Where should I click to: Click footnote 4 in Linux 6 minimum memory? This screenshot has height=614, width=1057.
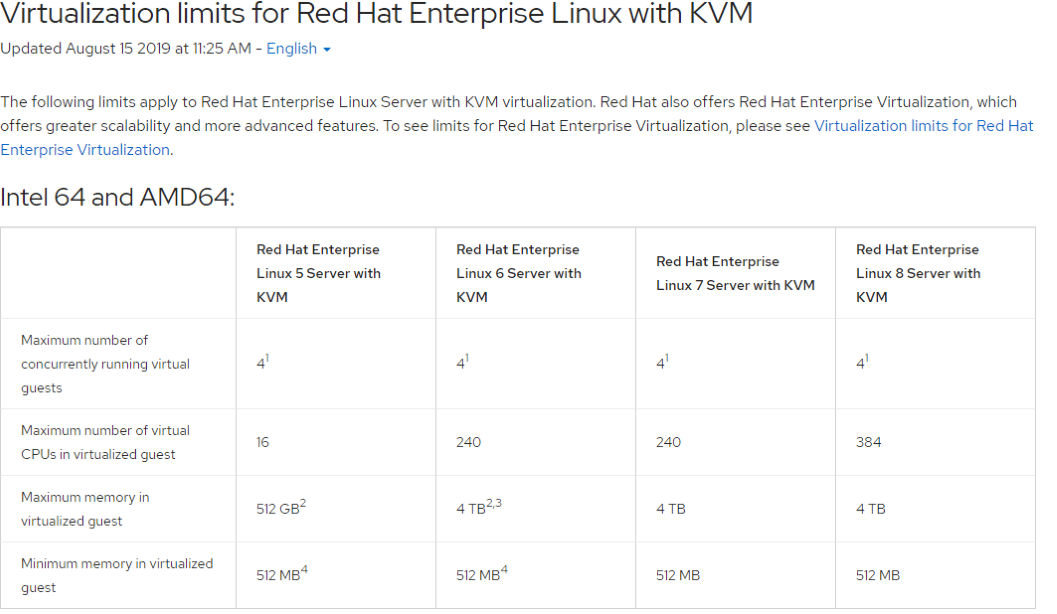point(504,570)
